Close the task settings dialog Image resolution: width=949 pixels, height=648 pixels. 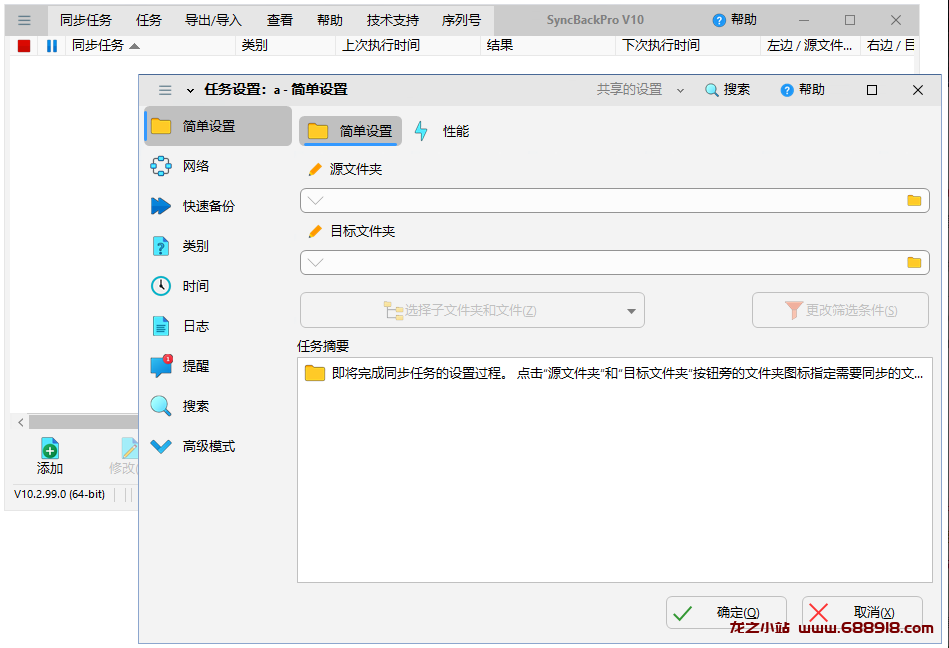(918, 90)
